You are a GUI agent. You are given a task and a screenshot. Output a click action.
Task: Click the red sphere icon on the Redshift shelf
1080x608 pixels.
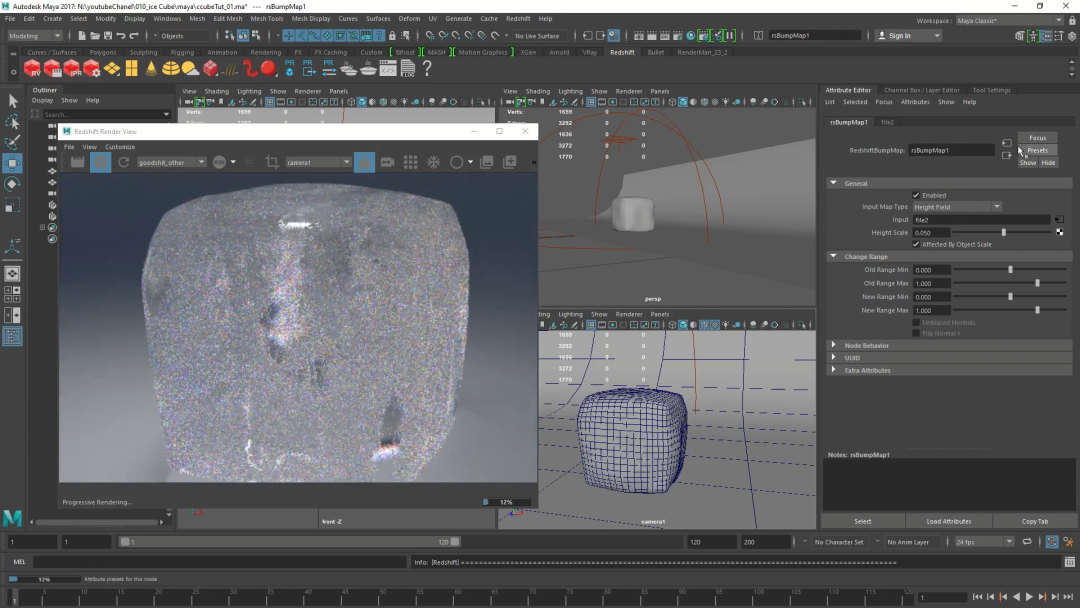coord(268,69)
